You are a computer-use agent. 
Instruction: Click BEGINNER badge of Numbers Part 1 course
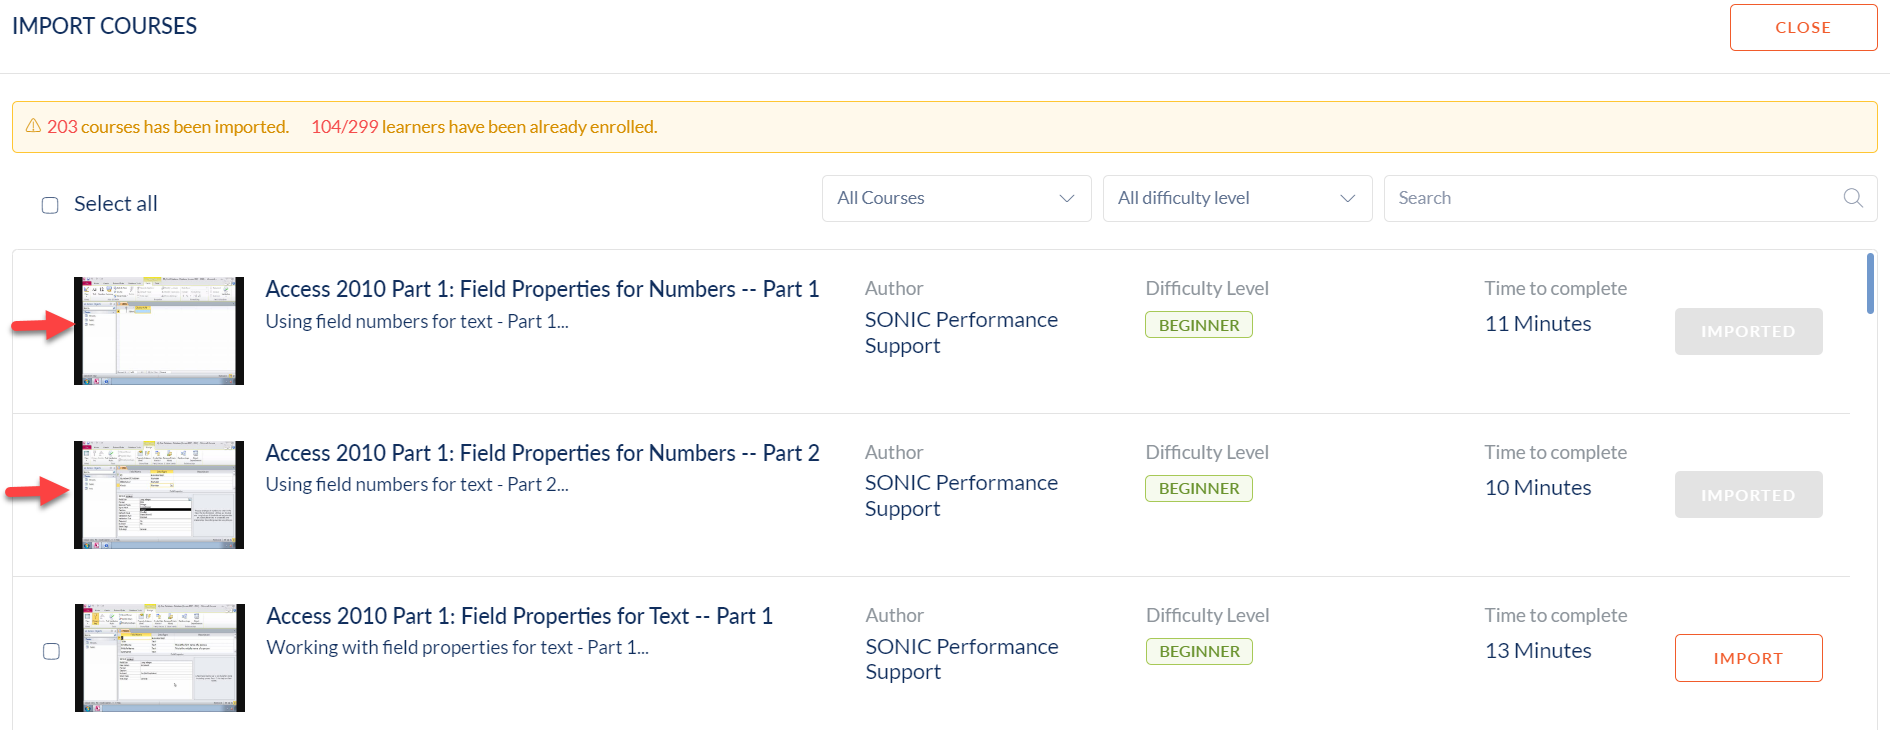point(1199,325)
